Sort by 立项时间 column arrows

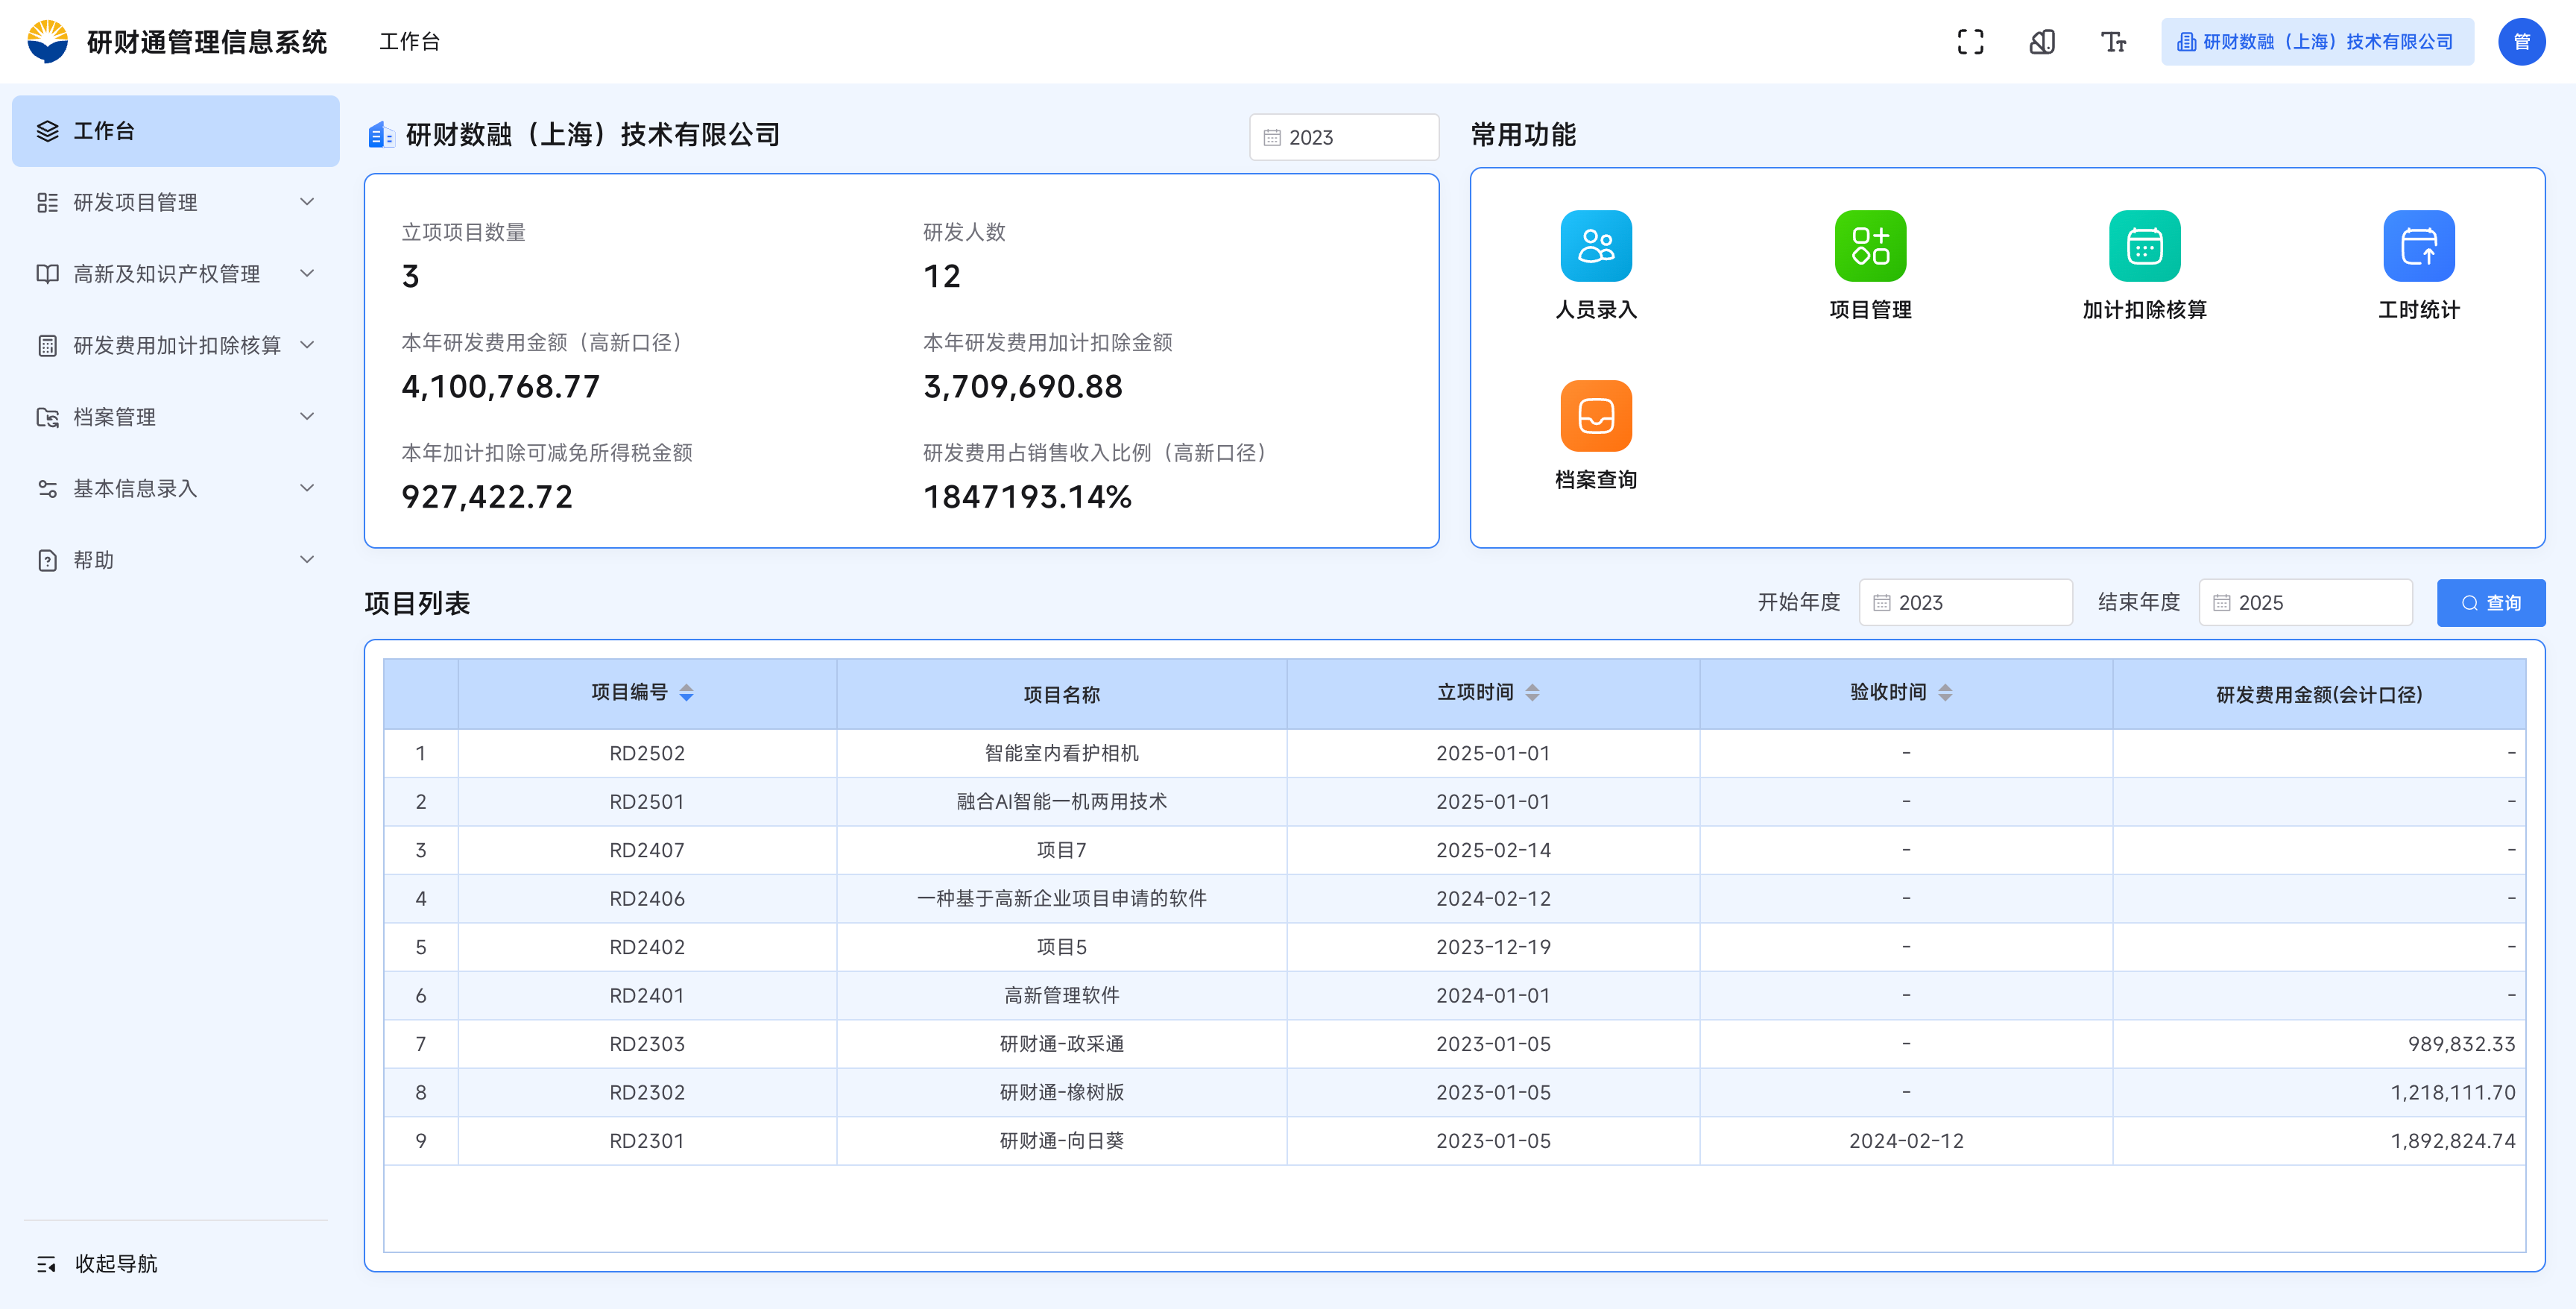point(1532,693)
